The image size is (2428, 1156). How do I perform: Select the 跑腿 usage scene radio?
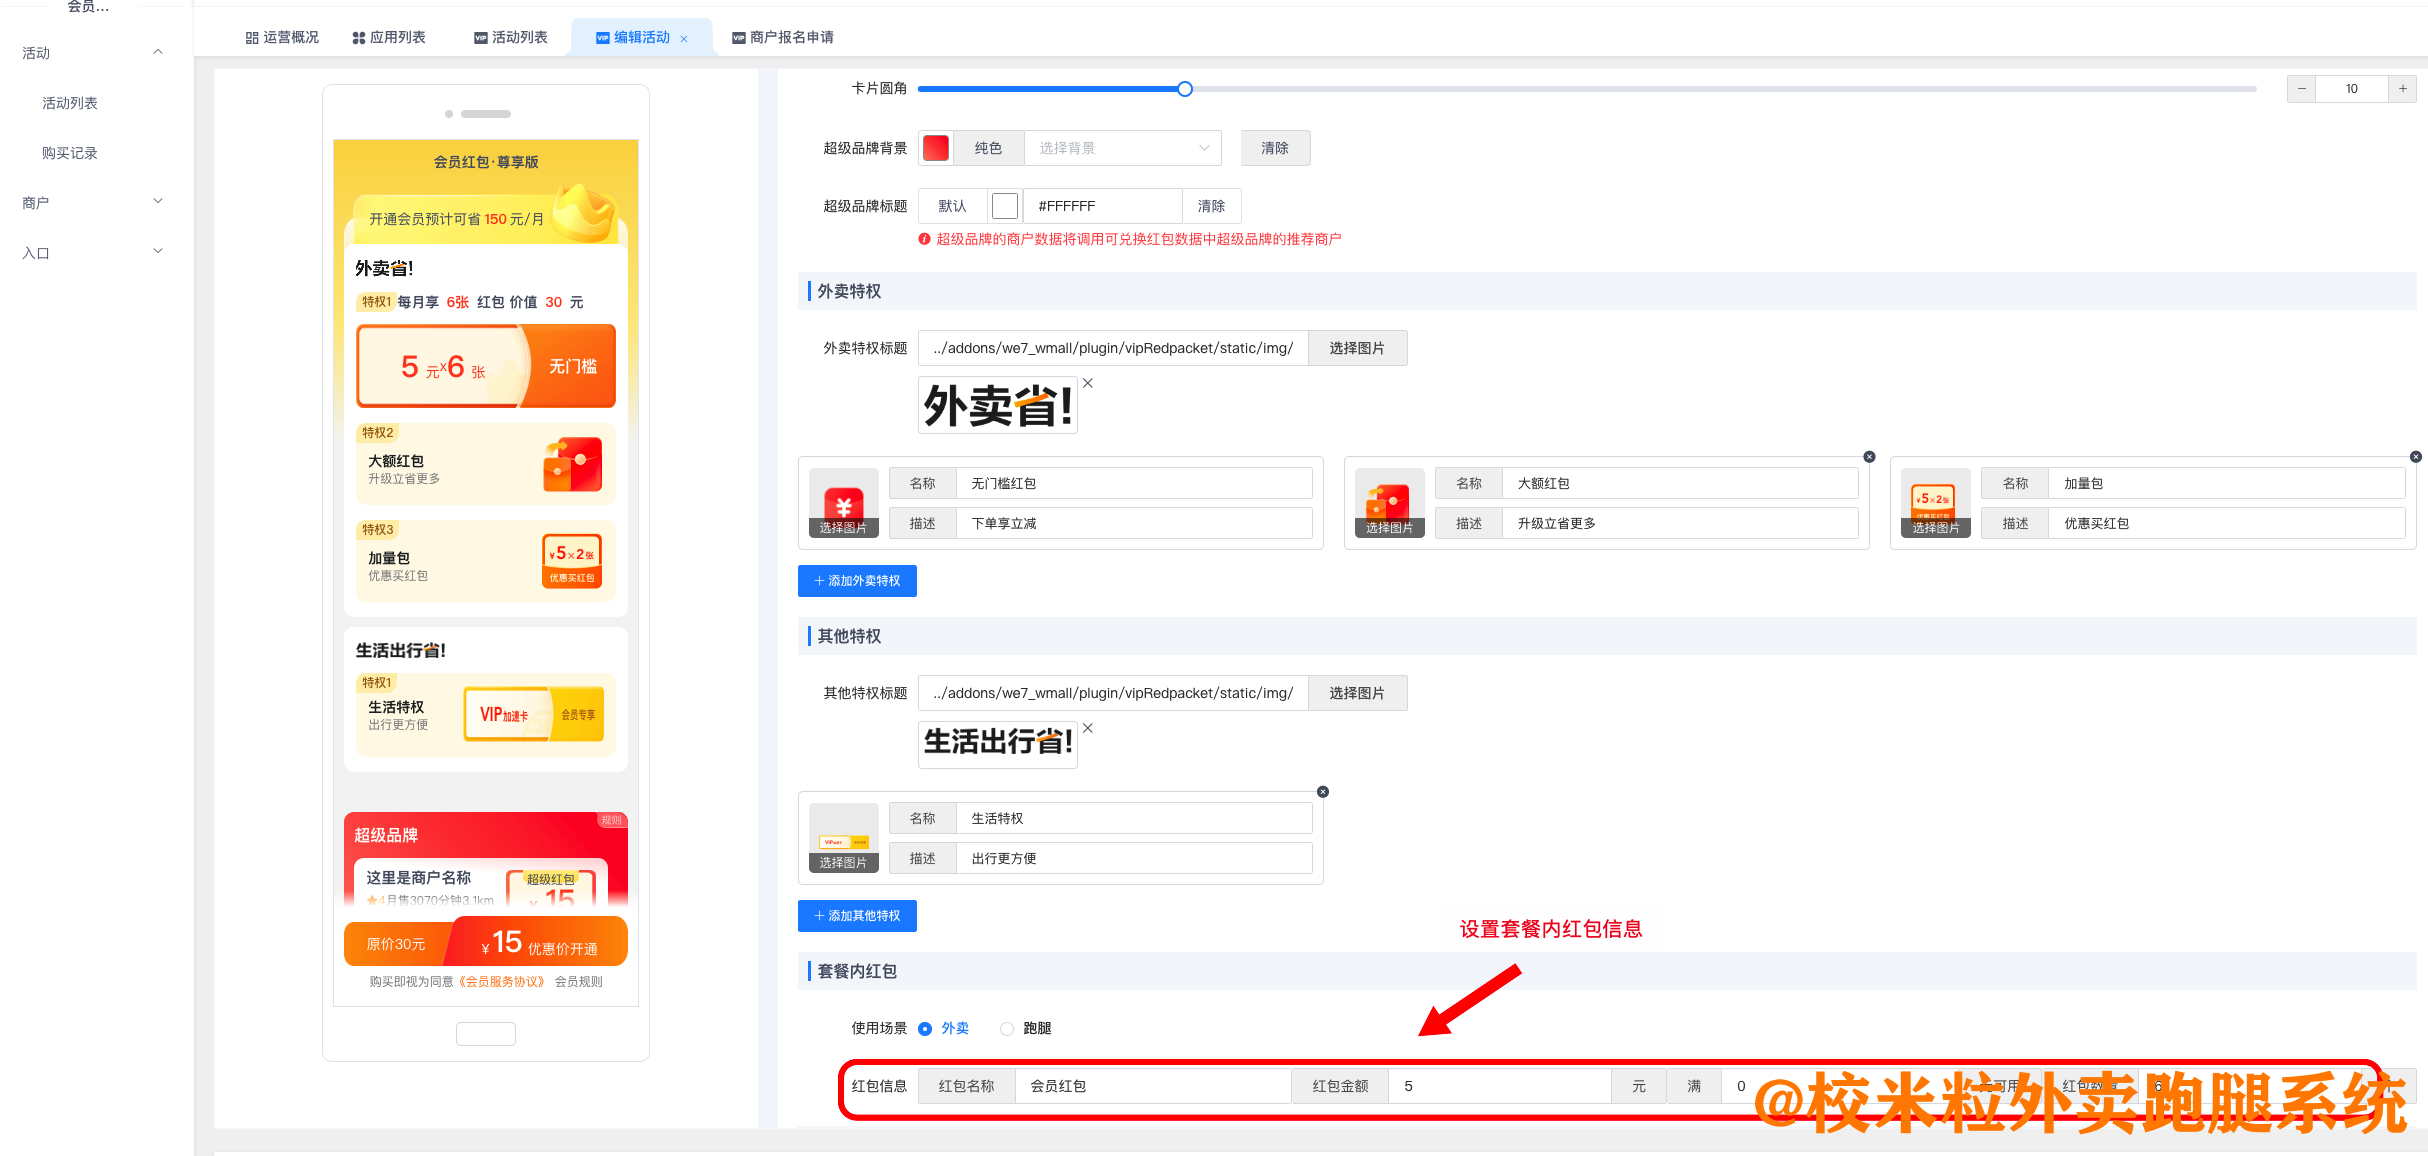(1006, 1028)
